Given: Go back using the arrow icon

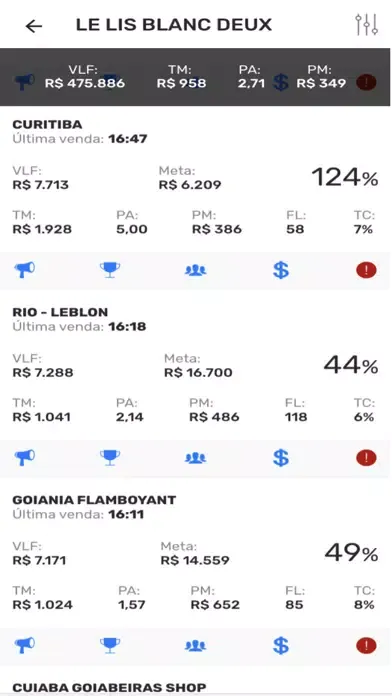Looking at the screenshot, I should [34, 26].
